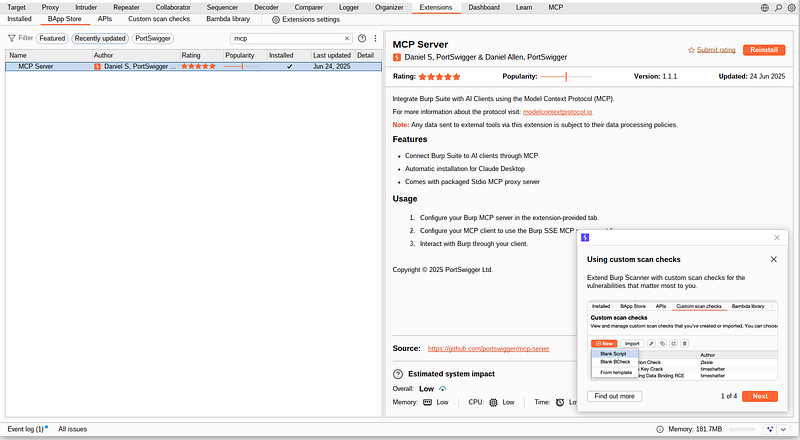Switch to the APIs sub-tab

(x=105, y=19)
